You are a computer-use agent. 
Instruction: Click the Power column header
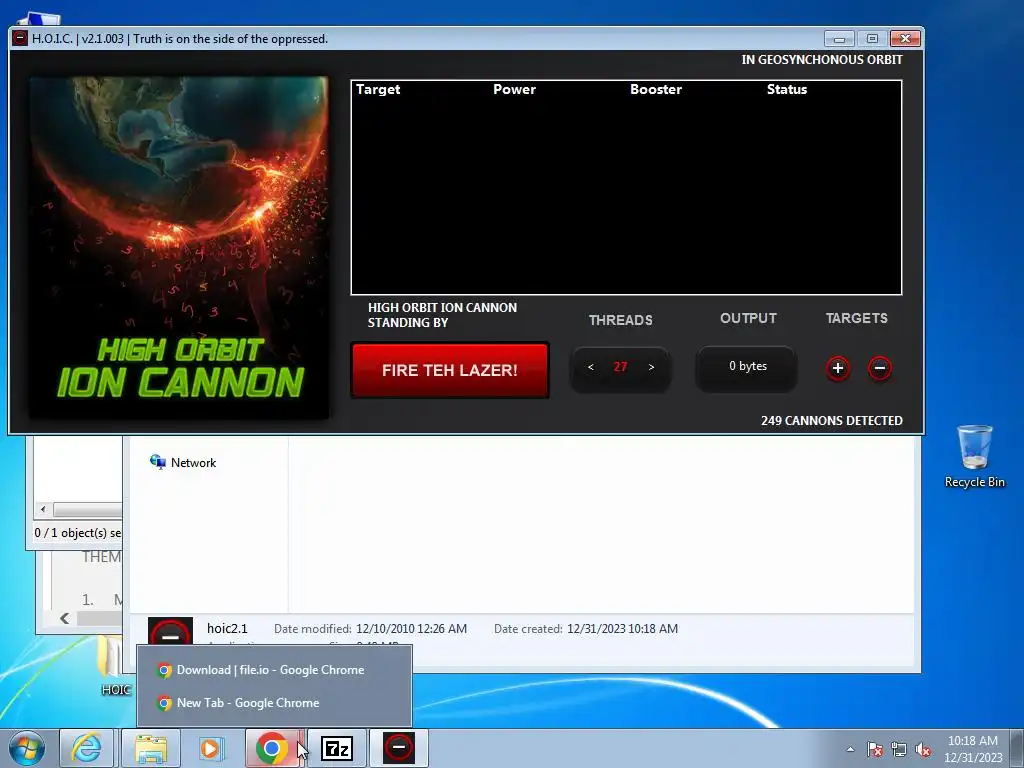[514, 89]
